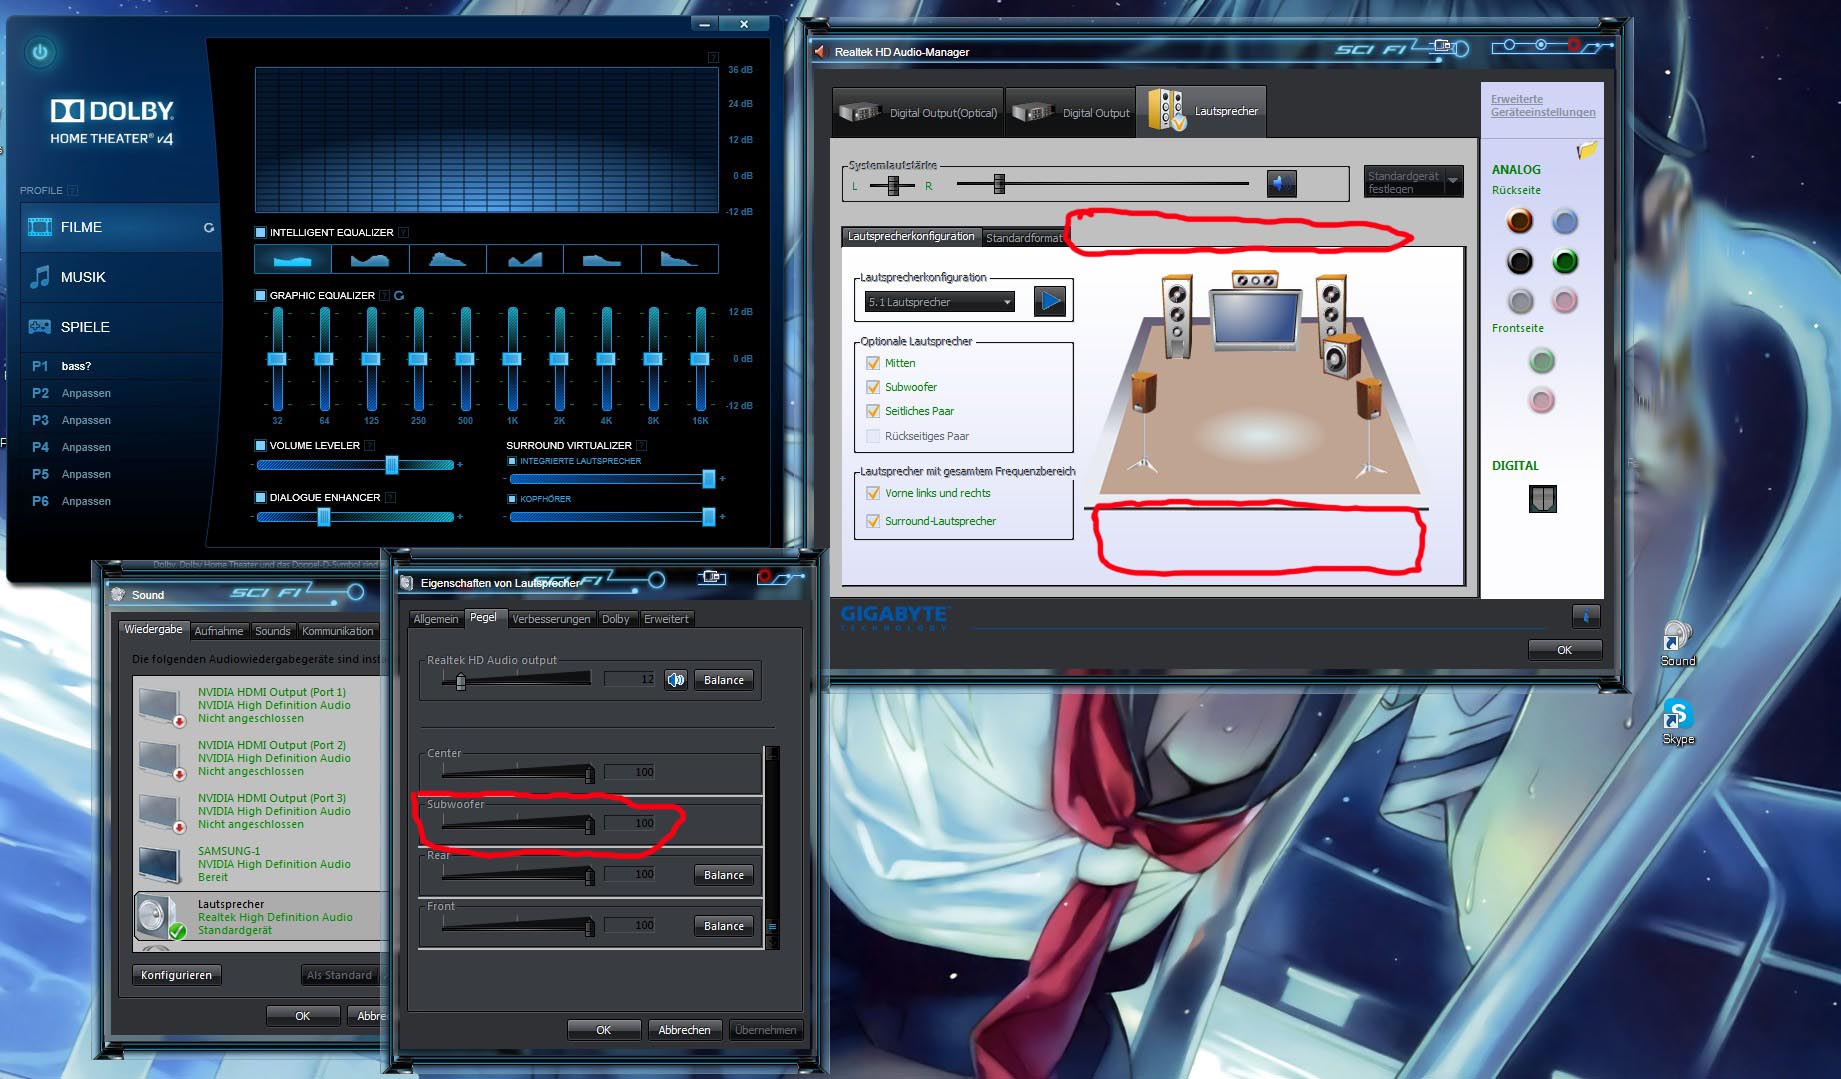Select the second Intelligent Equalizer preset curve
This screenshot has width=1841, height=1079.
pos(370,259)
